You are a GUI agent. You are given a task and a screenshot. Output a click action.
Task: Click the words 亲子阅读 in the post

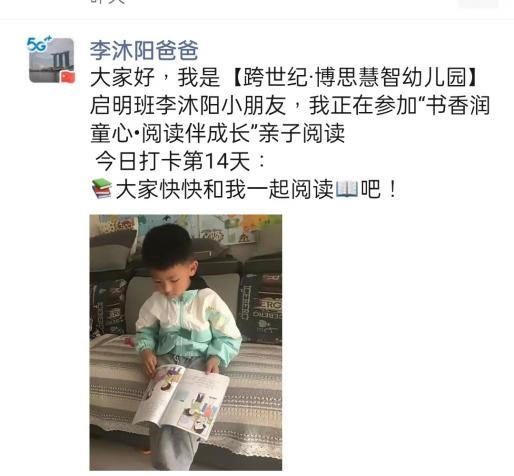point(302,134)
